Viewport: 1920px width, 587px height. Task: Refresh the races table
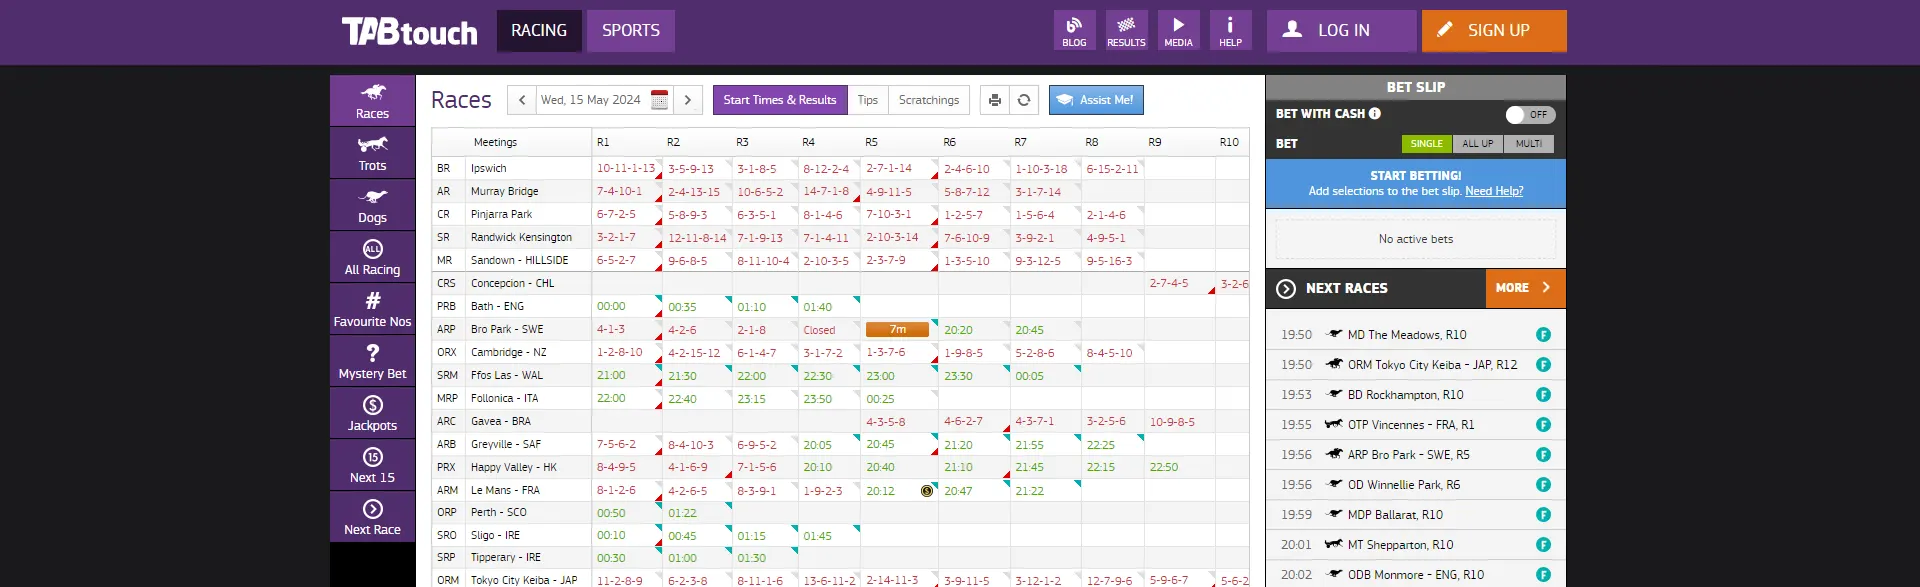tap(1024, 100)
